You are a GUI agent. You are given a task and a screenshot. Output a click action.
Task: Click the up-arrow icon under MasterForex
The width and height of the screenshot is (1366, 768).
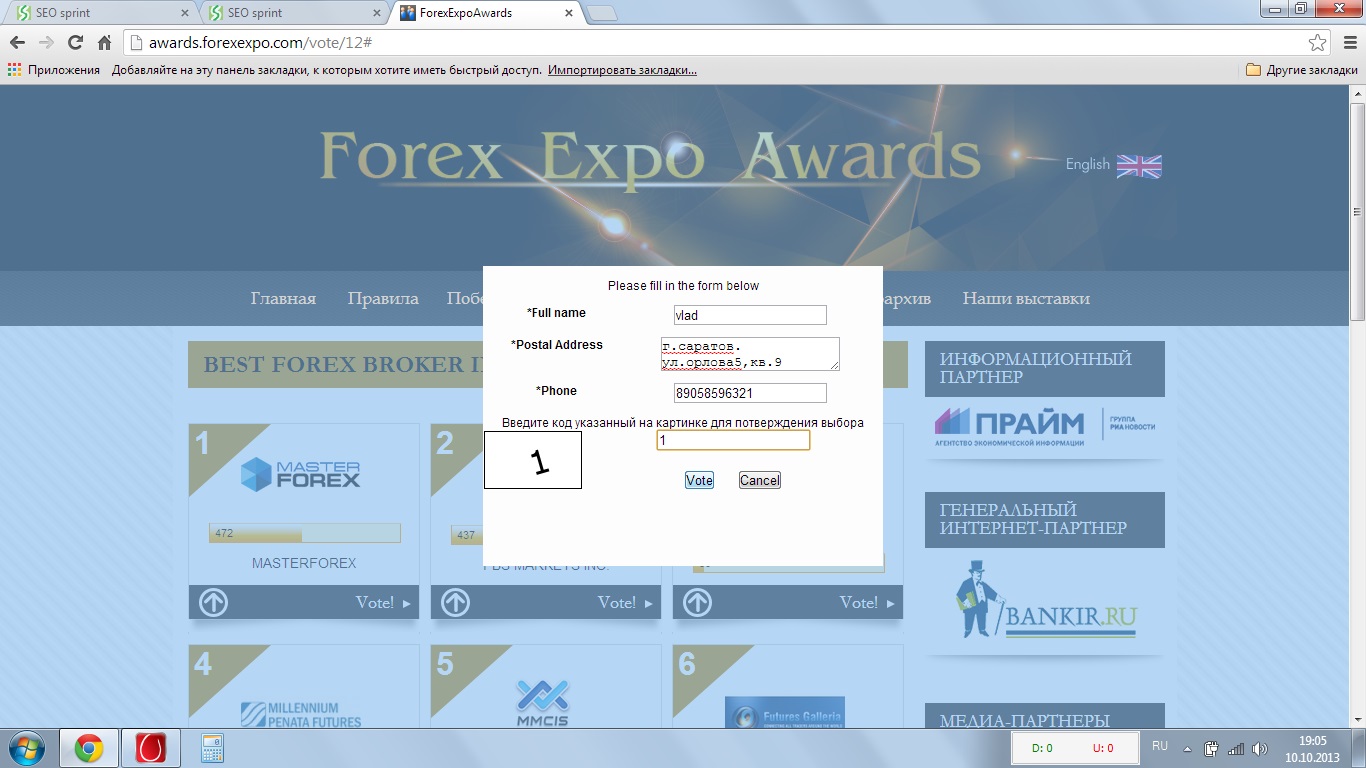click(x=214, y=602)
